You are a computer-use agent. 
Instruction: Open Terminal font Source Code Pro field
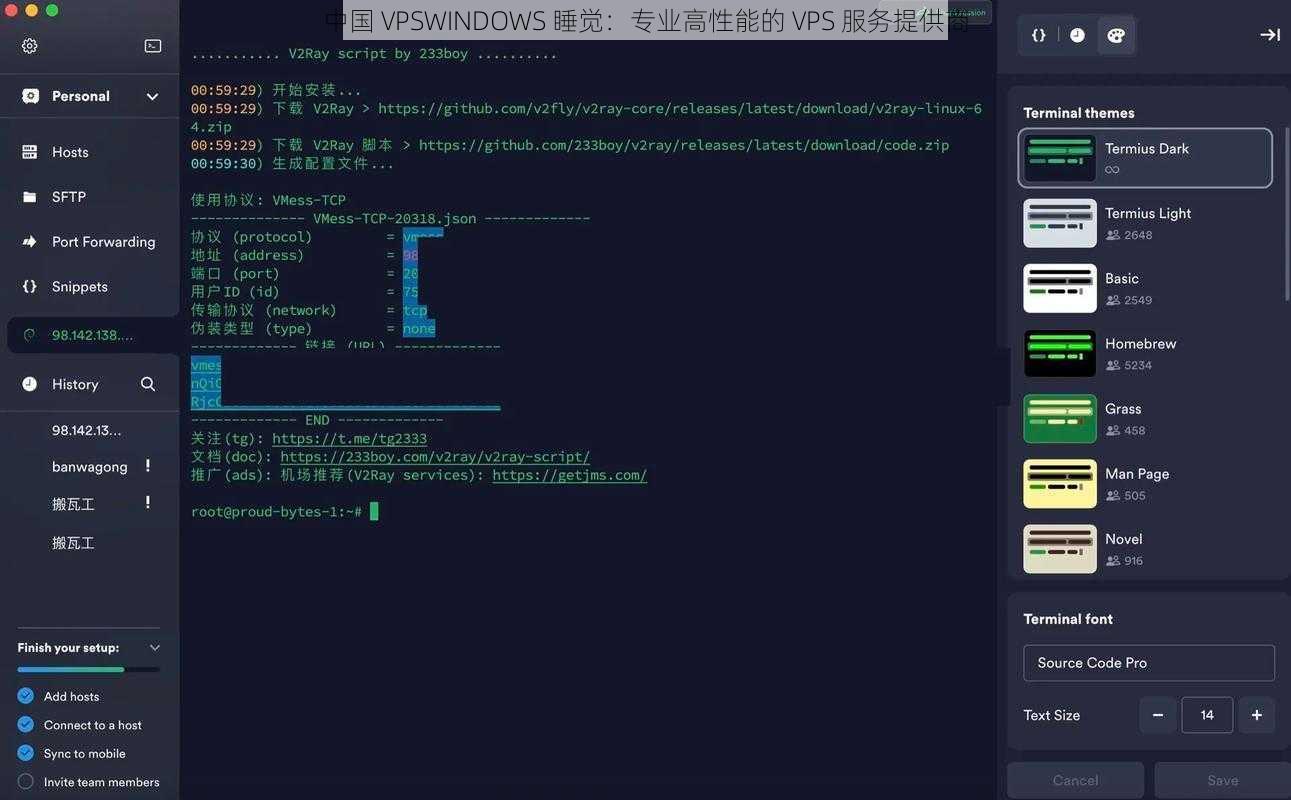point(1149,663)
